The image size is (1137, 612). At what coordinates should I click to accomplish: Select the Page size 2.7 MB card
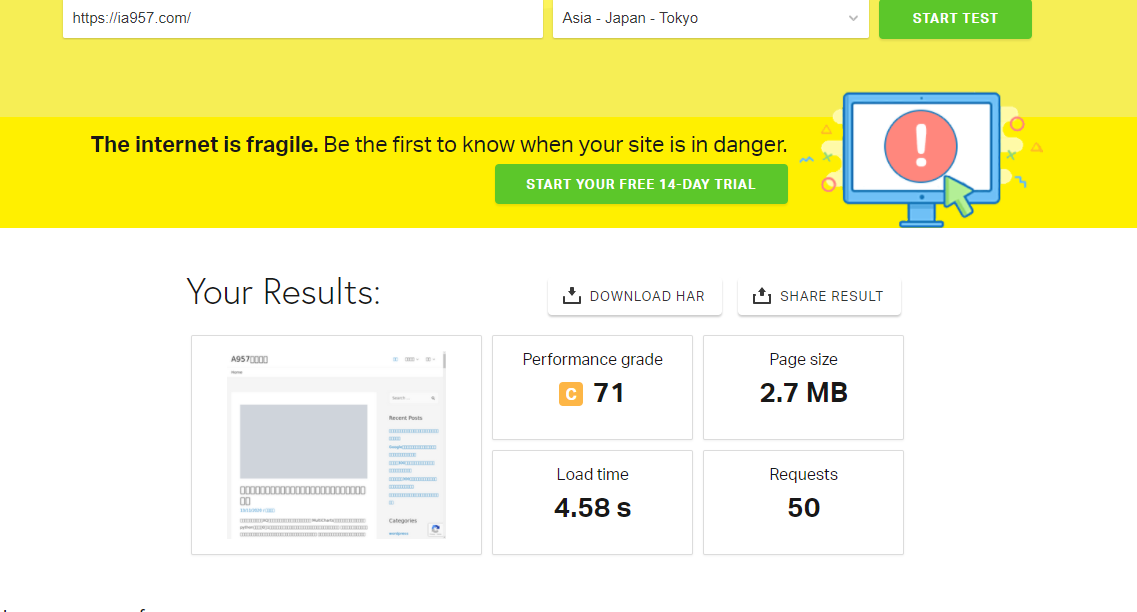click(x=803, y=387)
